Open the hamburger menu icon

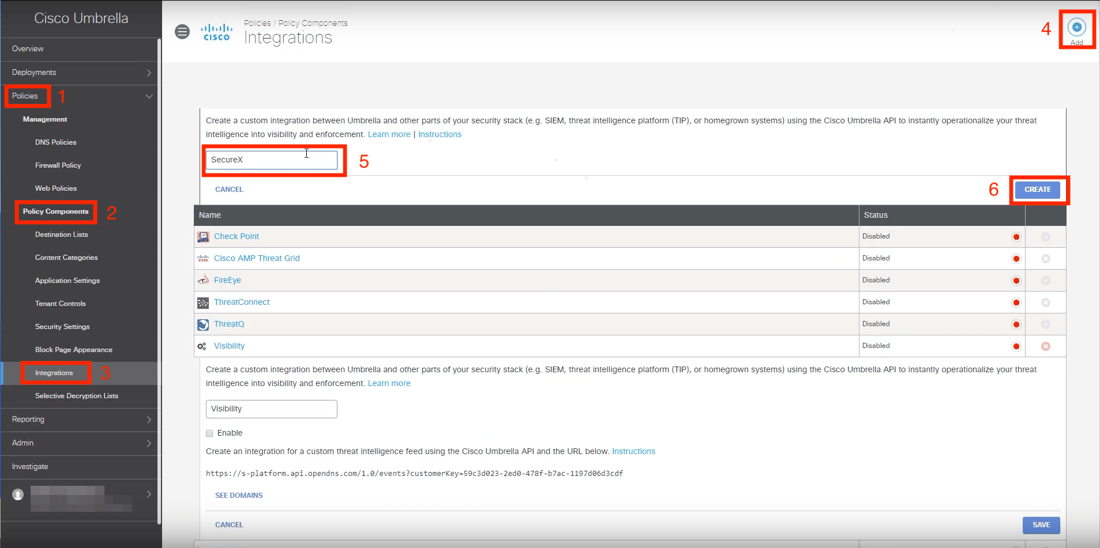(x=182, y=32)
